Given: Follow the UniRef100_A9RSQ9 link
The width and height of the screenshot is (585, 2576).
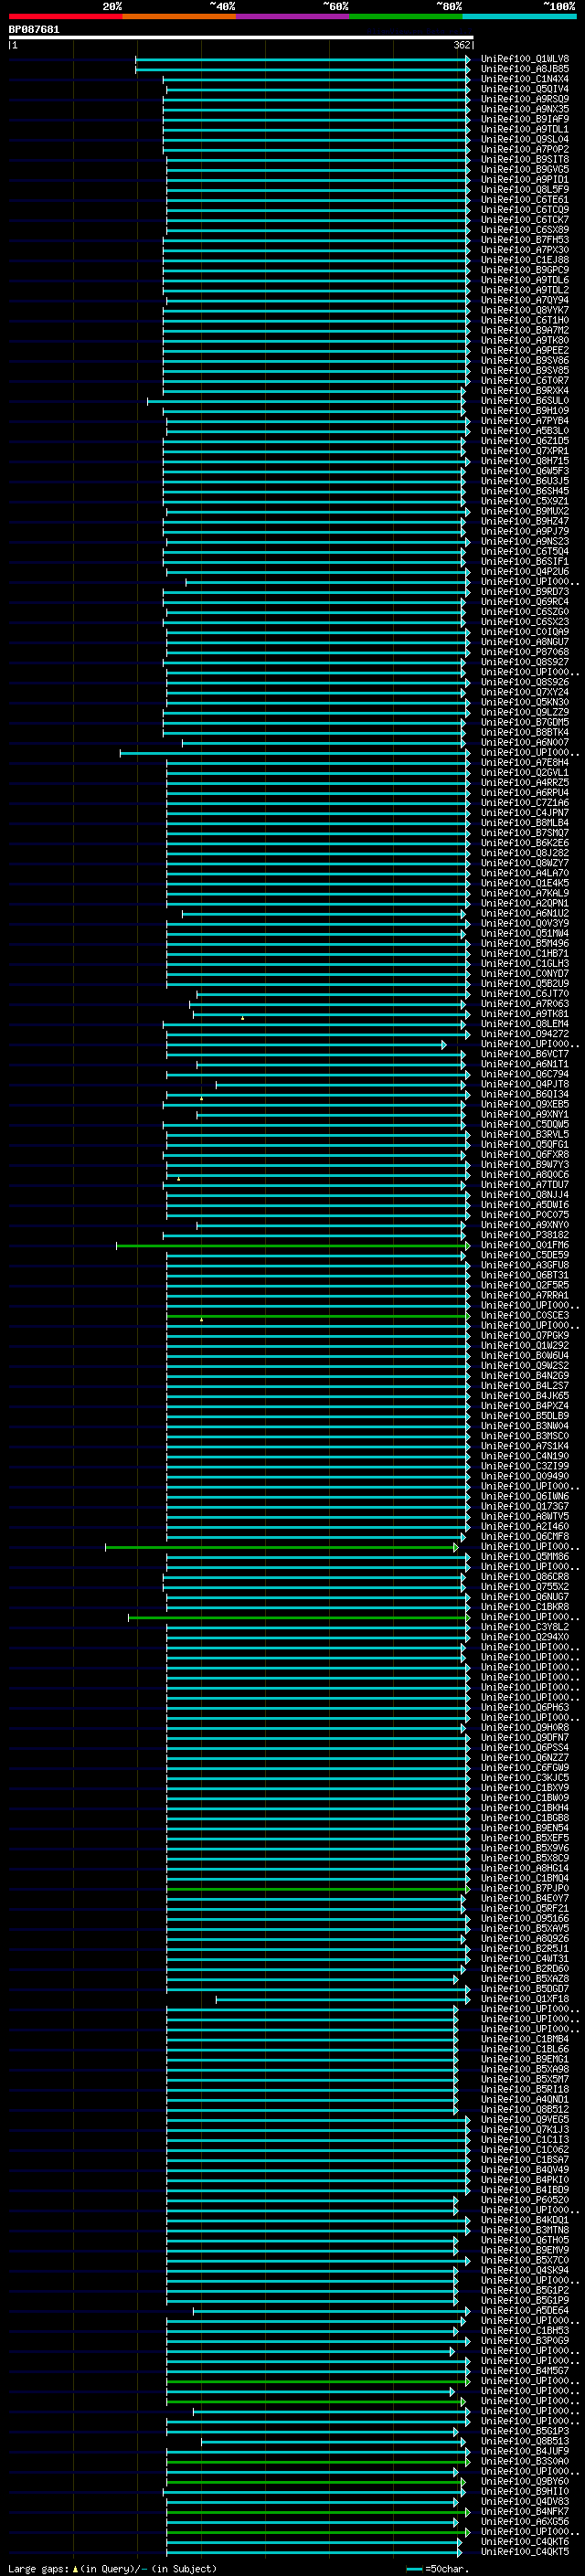Looking at the screenshot, I should pos(525,99).
